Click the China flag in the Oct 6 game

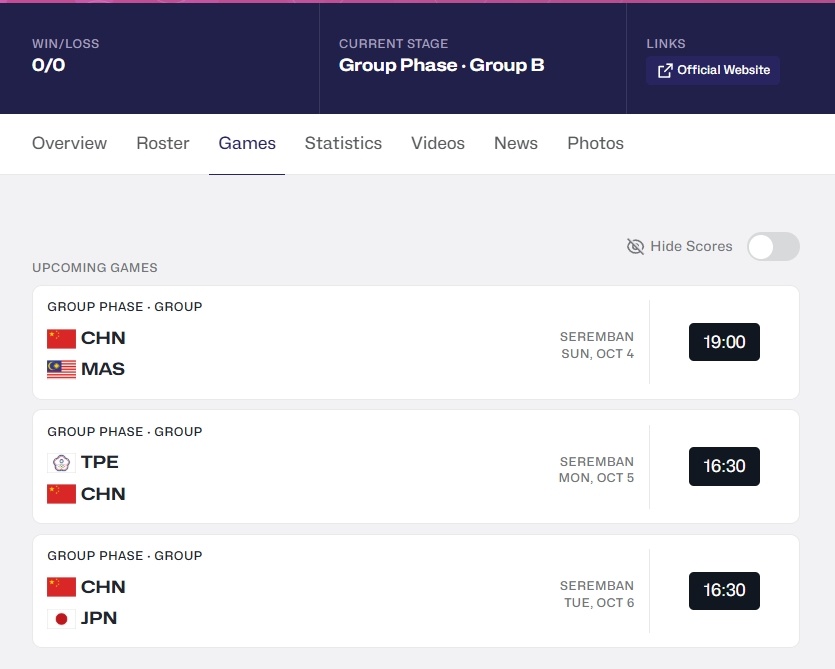coord(61,587)
